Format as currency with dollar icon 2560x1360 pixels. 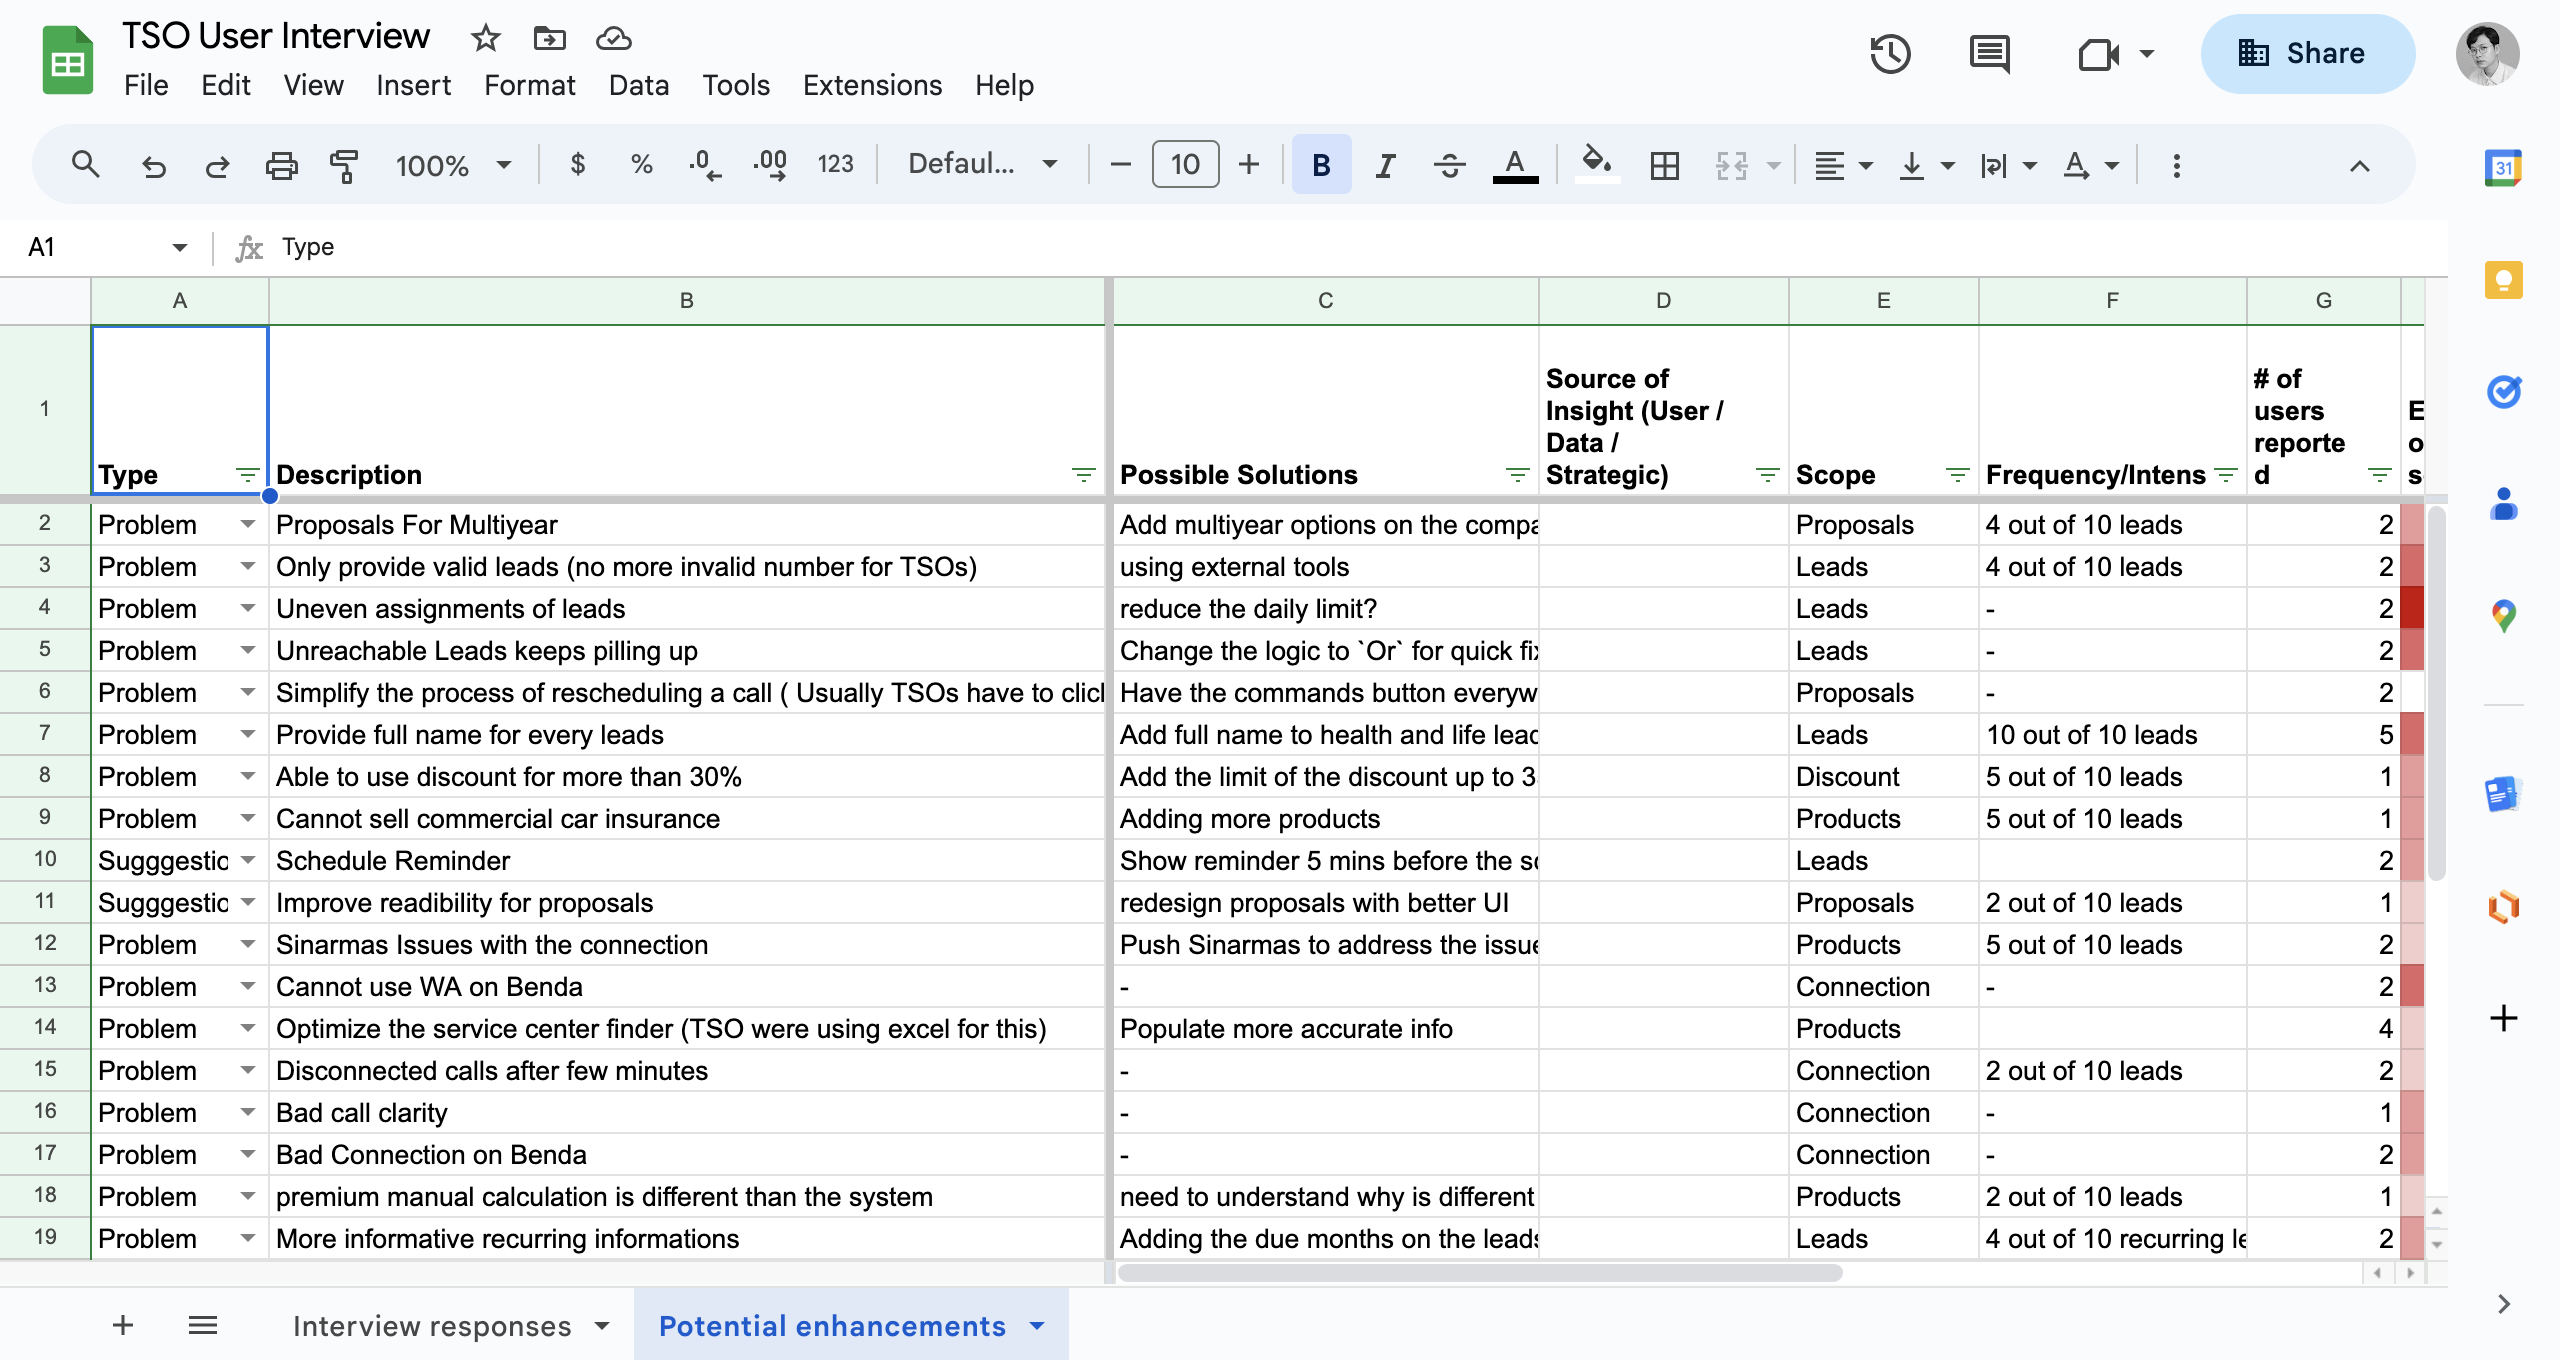pos(577,164)
